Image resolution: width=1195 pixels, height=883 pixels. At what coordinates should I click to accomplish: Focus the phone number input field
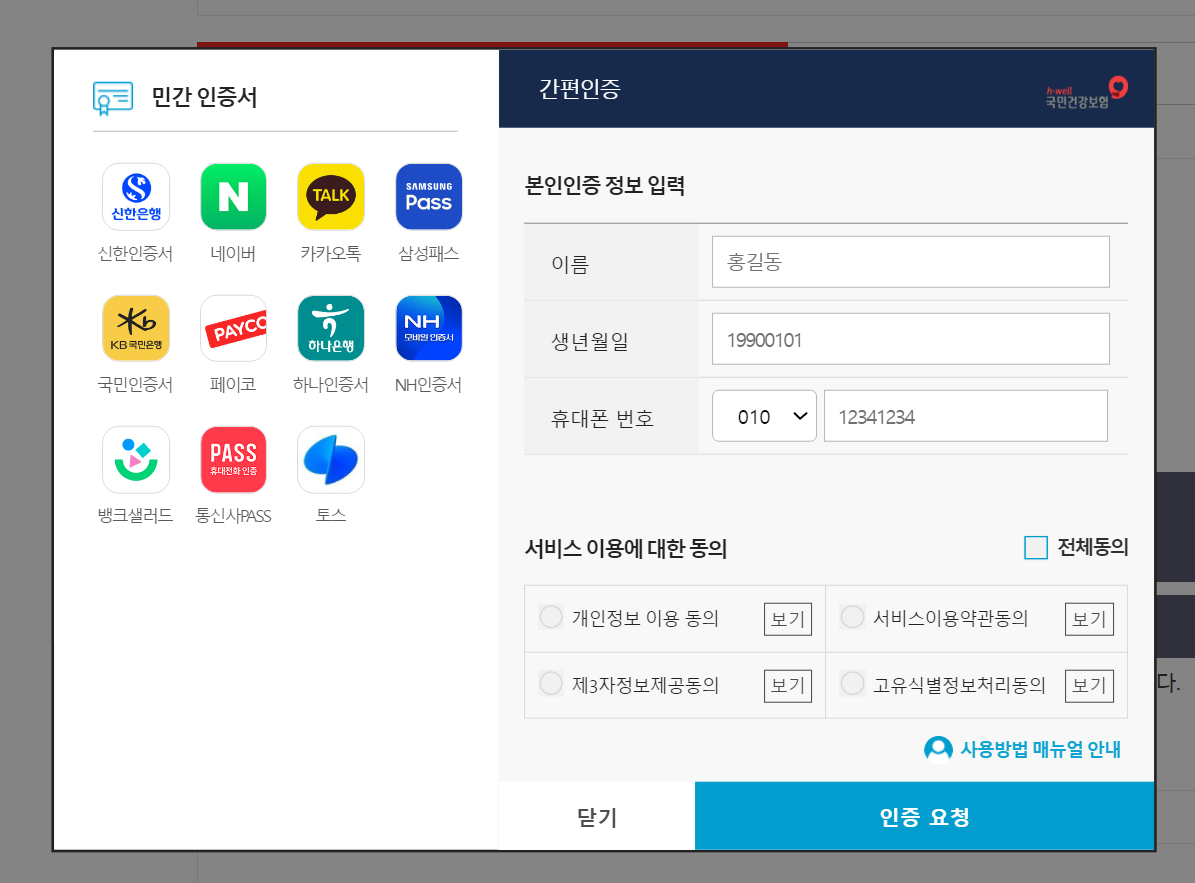tap(966, 416)
